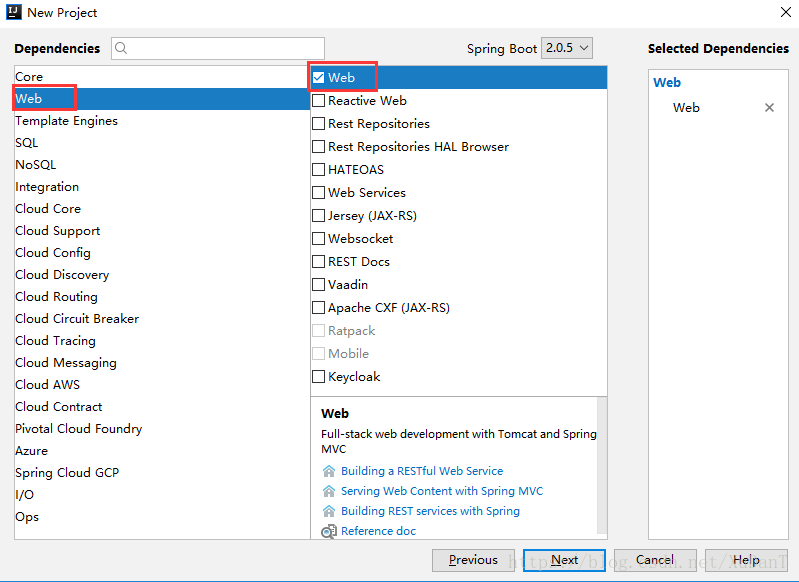Screen dimensions: 799x582
Task: Choose the Cloud Discovery category
Action: (x=162, y=275)
